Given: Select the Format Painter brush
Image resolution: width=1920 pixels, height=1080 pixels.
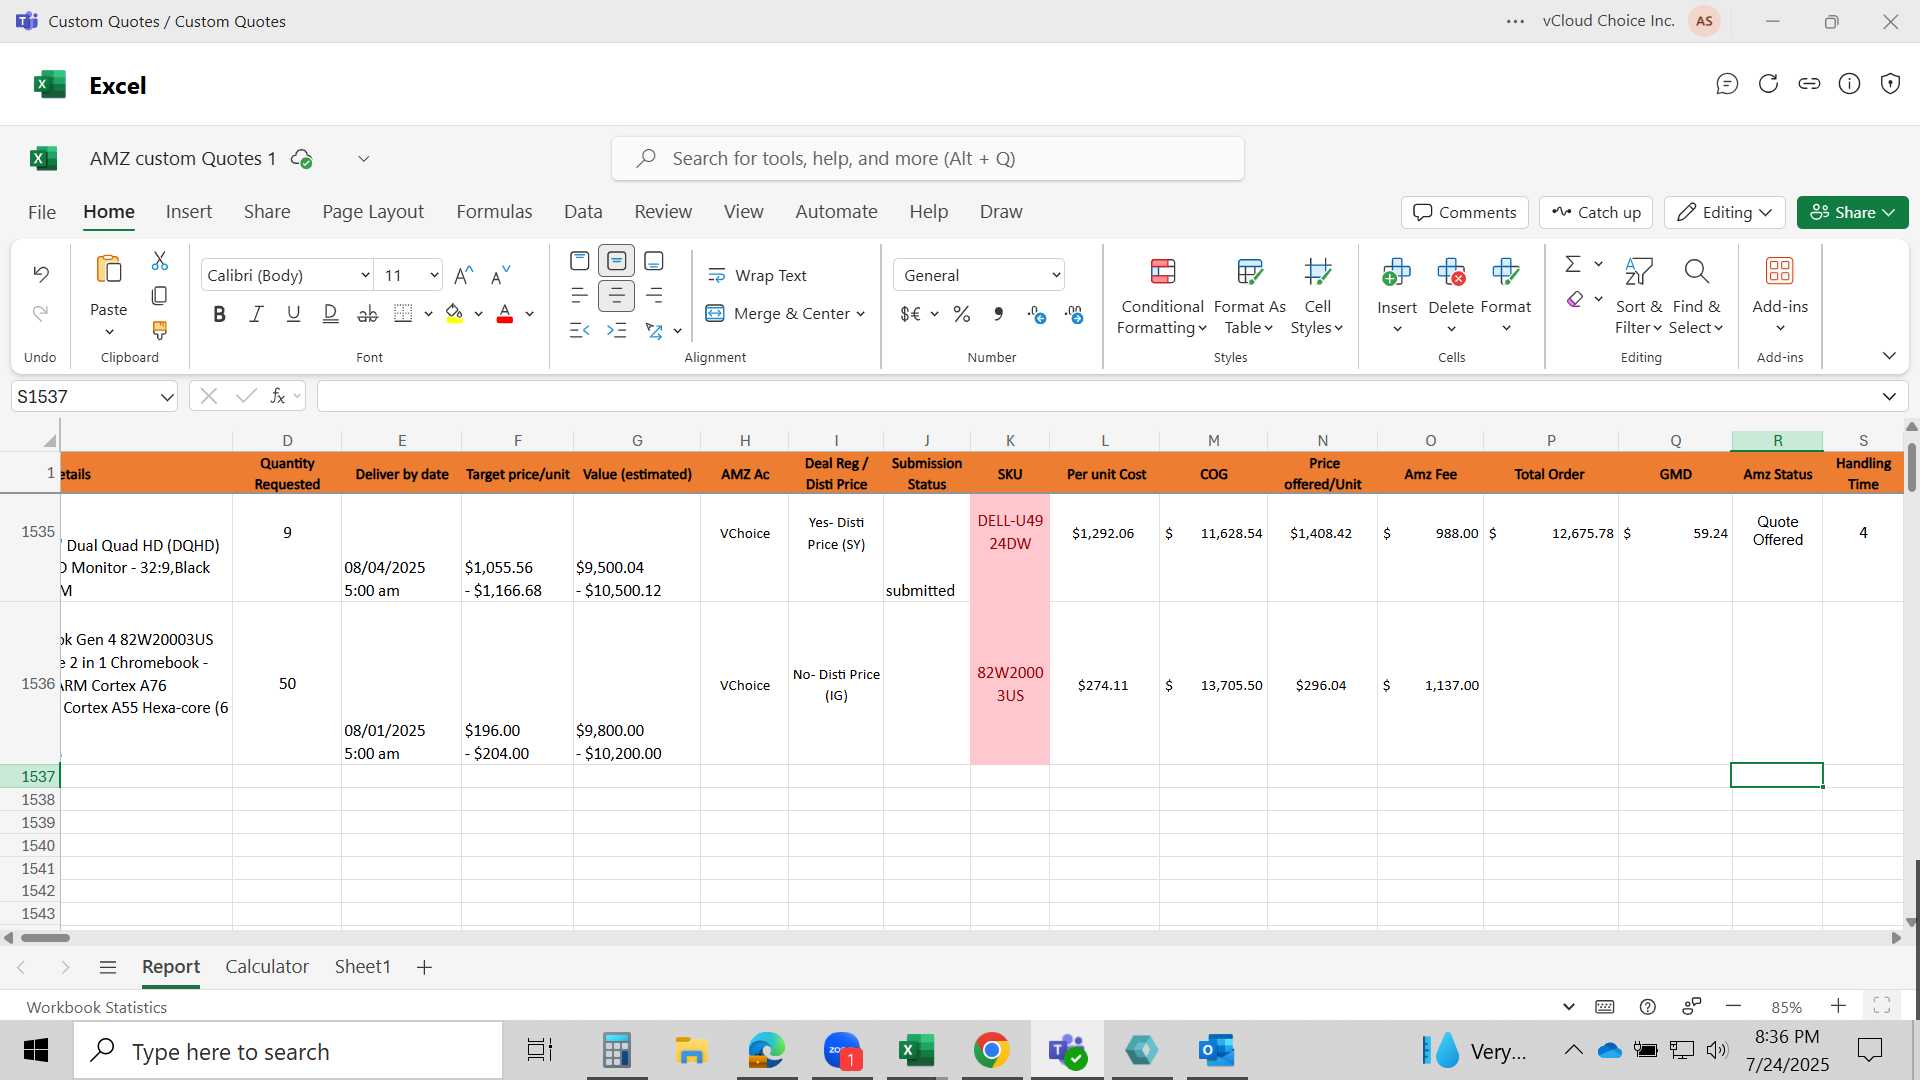Looking at the screenshot, I should pyautogui.click(x=160, y=330).
